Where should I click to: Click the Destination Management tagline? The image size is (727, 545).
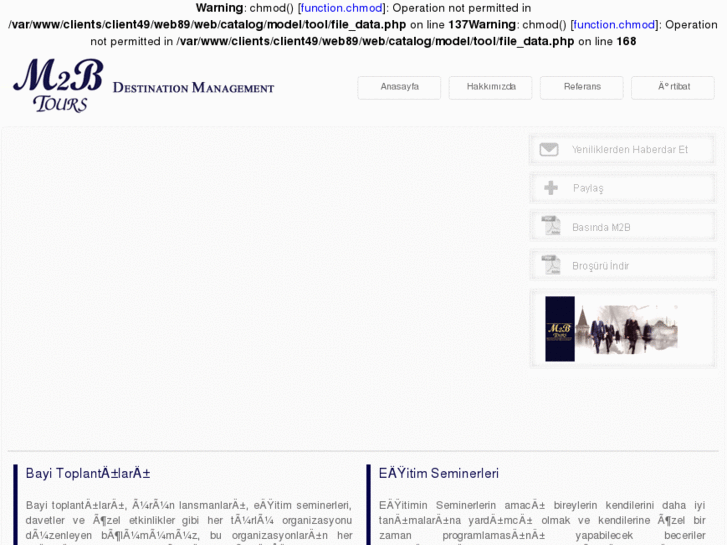pyautogui.click(x=193, y=87)
